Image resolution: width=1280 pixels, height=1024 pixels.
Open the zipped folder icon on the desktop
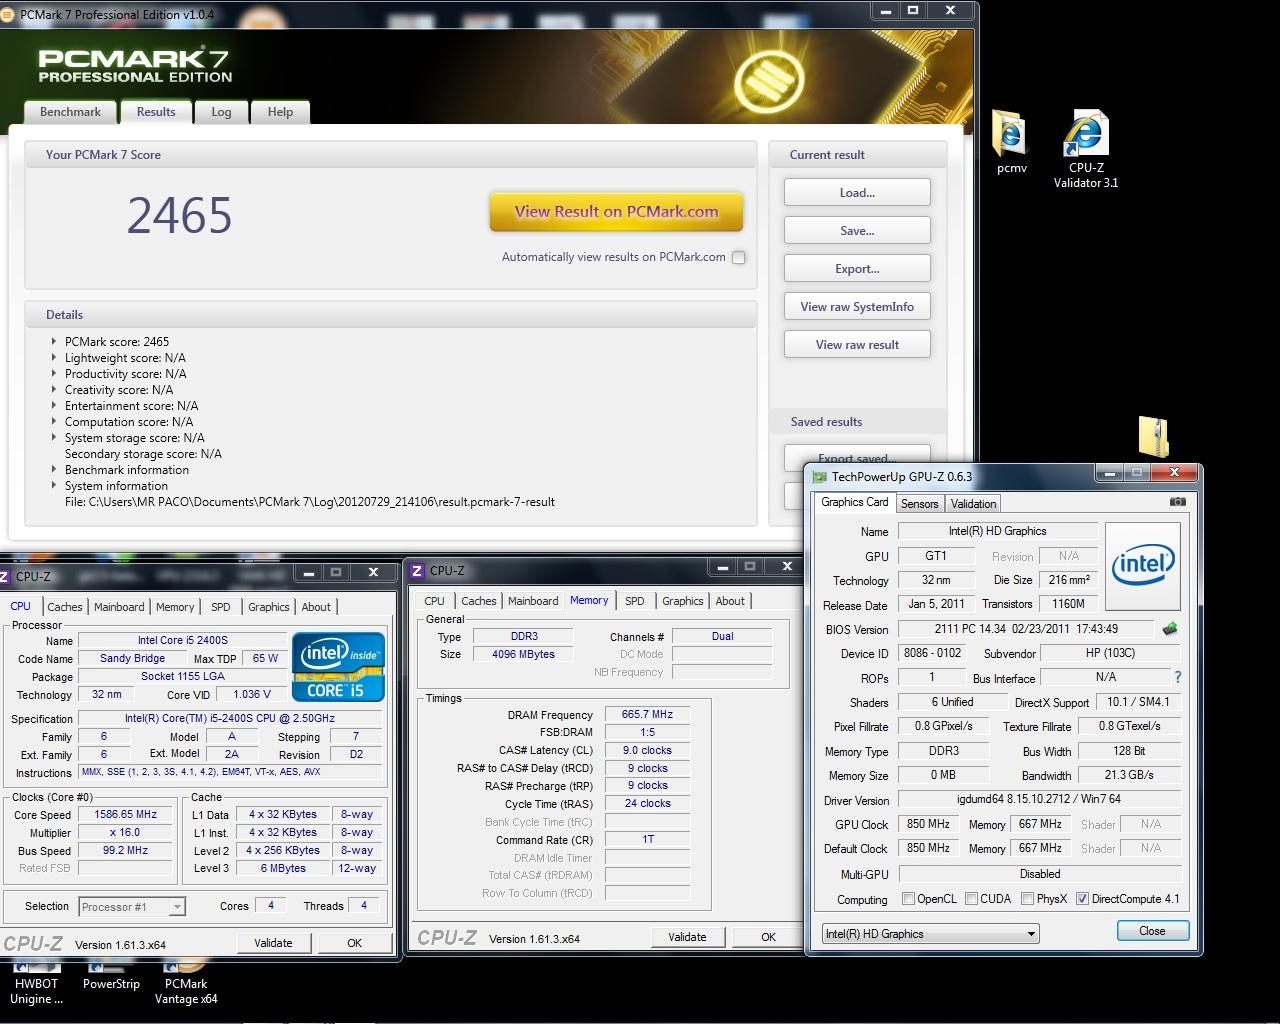[1154, 436]
